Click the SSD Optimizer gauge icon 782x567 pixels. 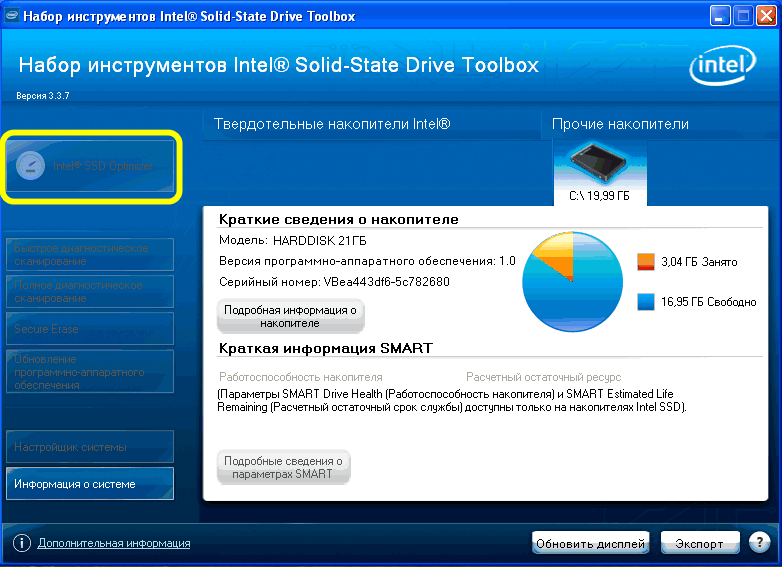30,166
